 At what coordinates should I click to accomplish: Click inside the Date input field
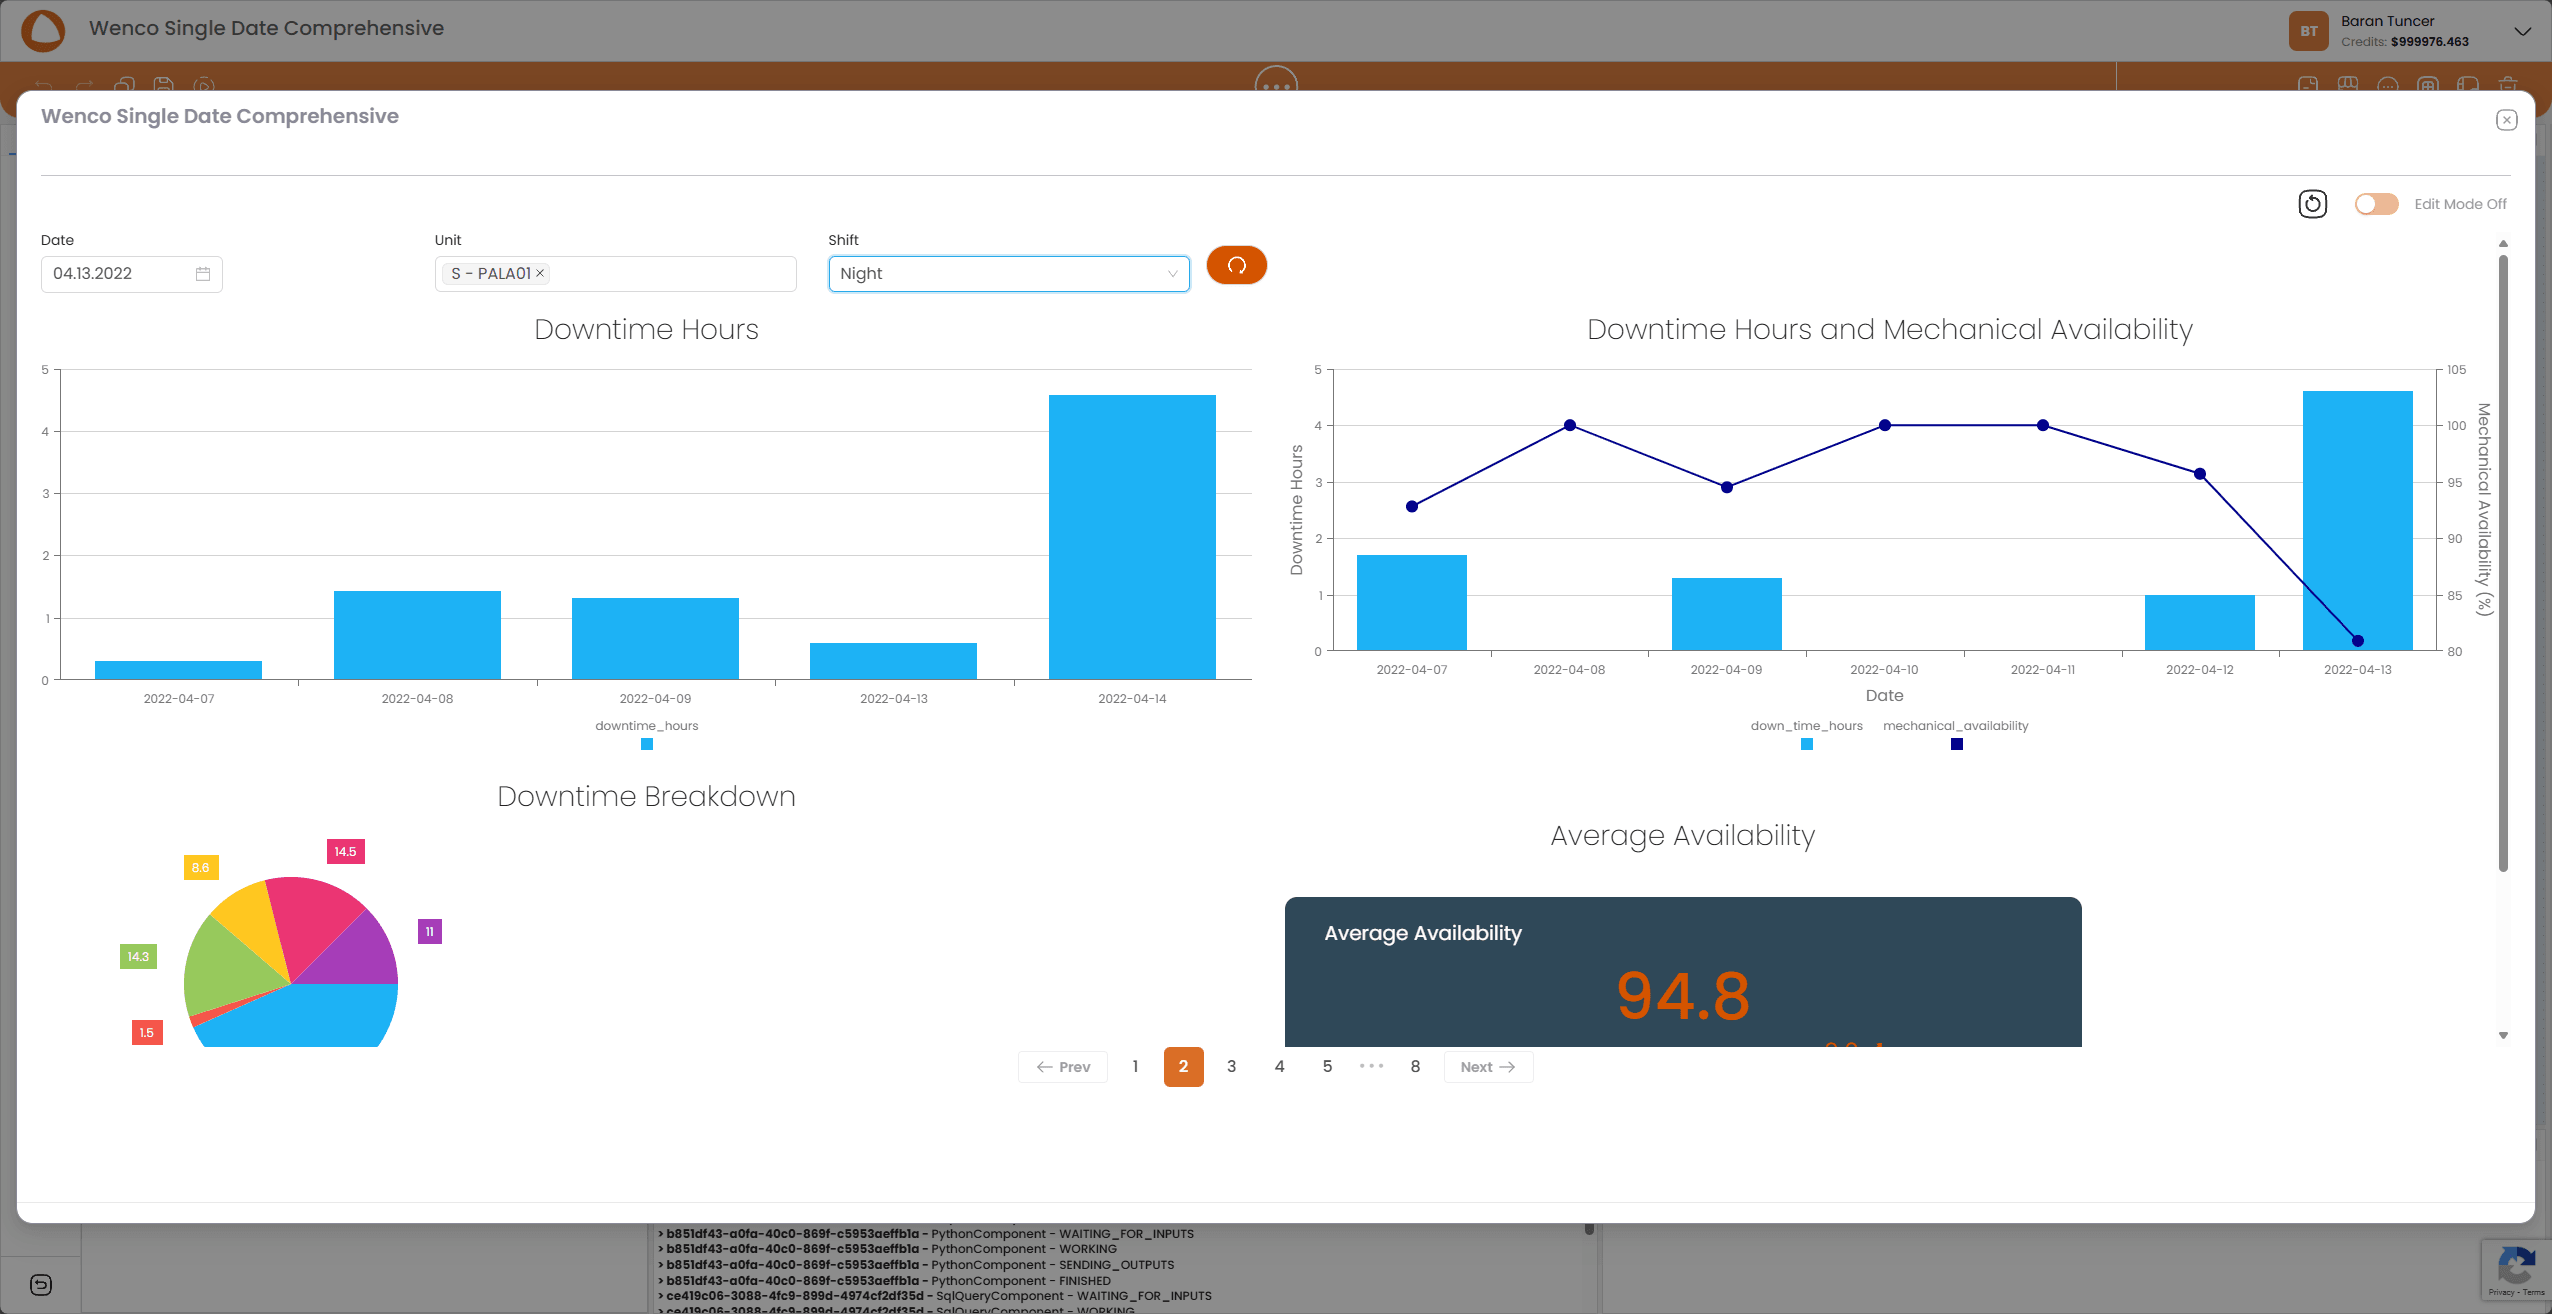tap(110, 273)
